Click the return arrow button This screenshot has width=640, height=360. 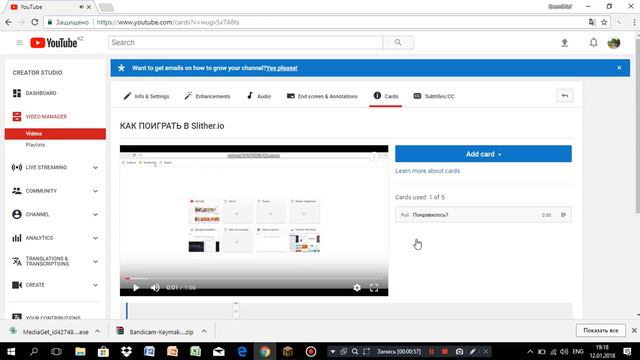click(x=564, y=96)
